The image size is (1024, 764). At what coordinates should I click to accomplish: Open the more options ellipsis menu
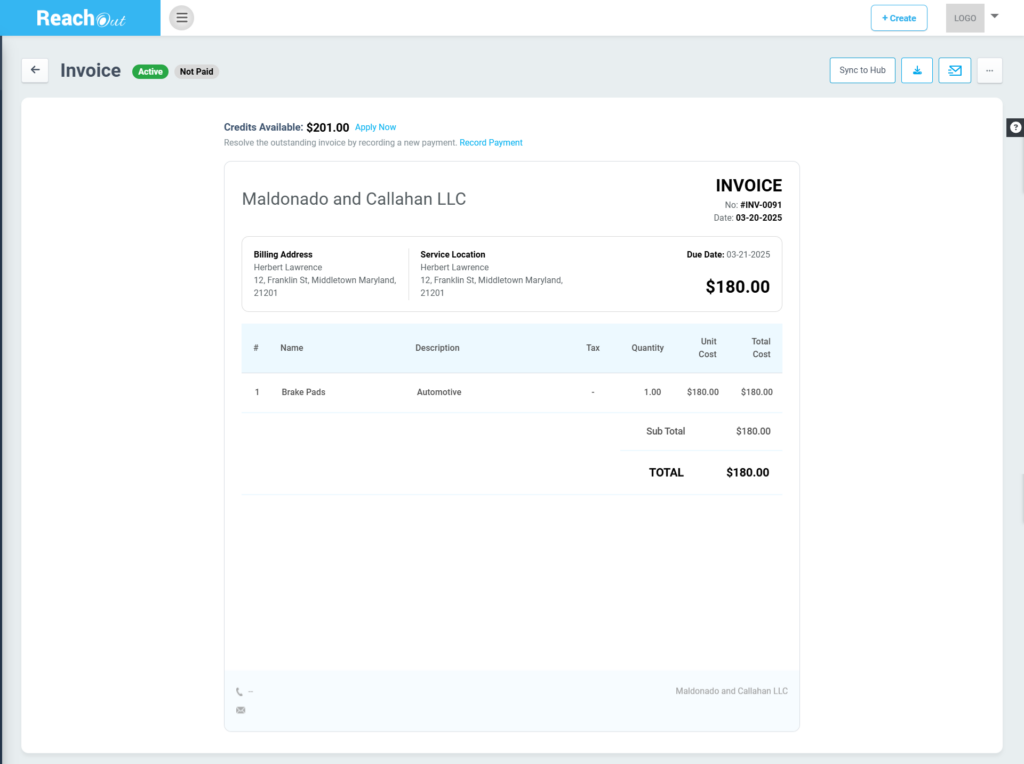[x=989, y=70]
